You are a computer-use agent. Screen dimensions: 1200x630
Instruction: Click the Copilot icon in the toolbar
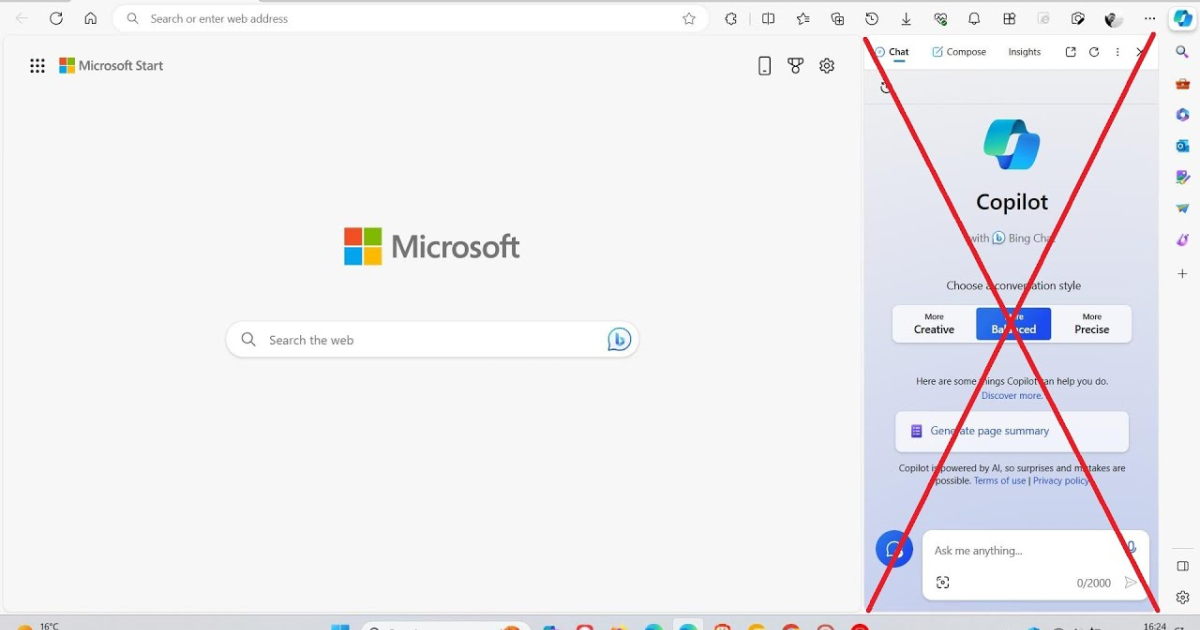coord(1182,19)
